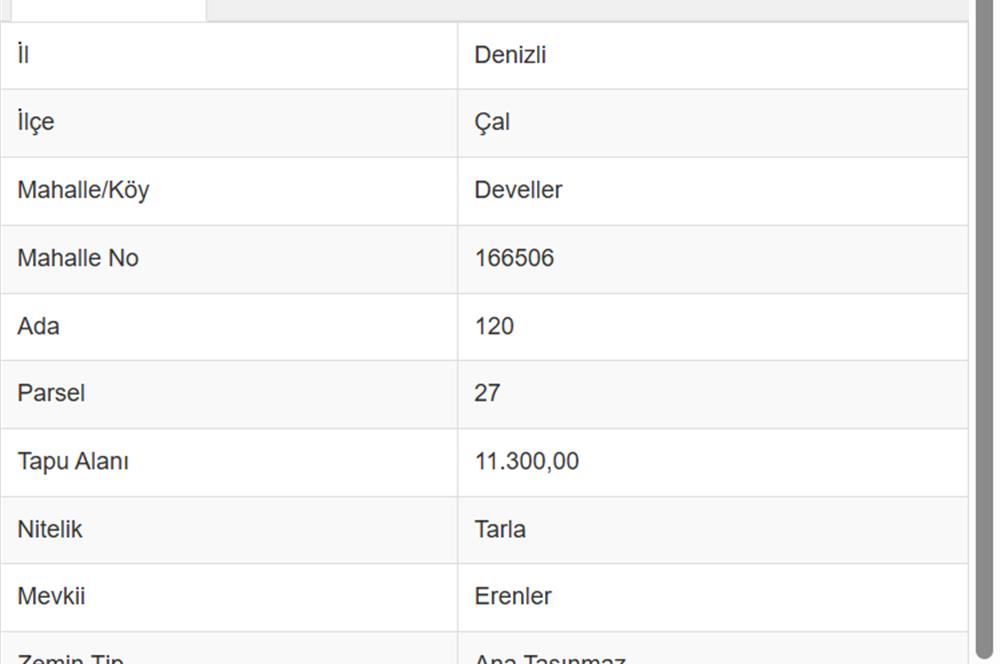
Task: Select the active tab above the table
Action: pos(107,9)
